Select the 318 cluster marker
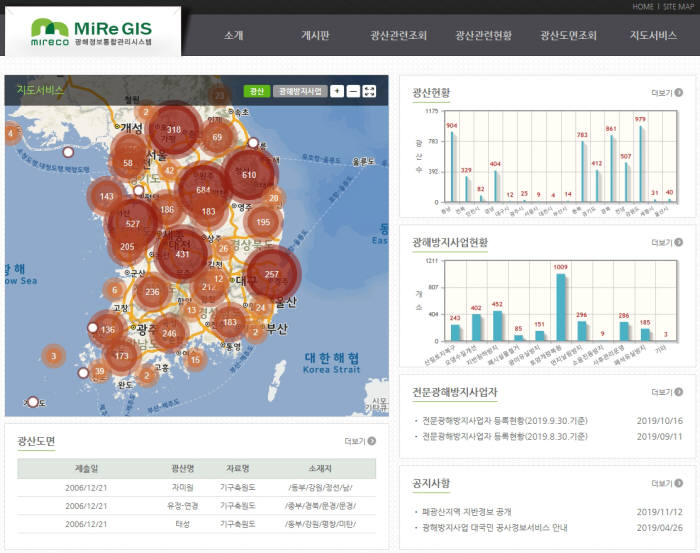Viewport: 700px width, 553px height. click(x=174, y=129)
